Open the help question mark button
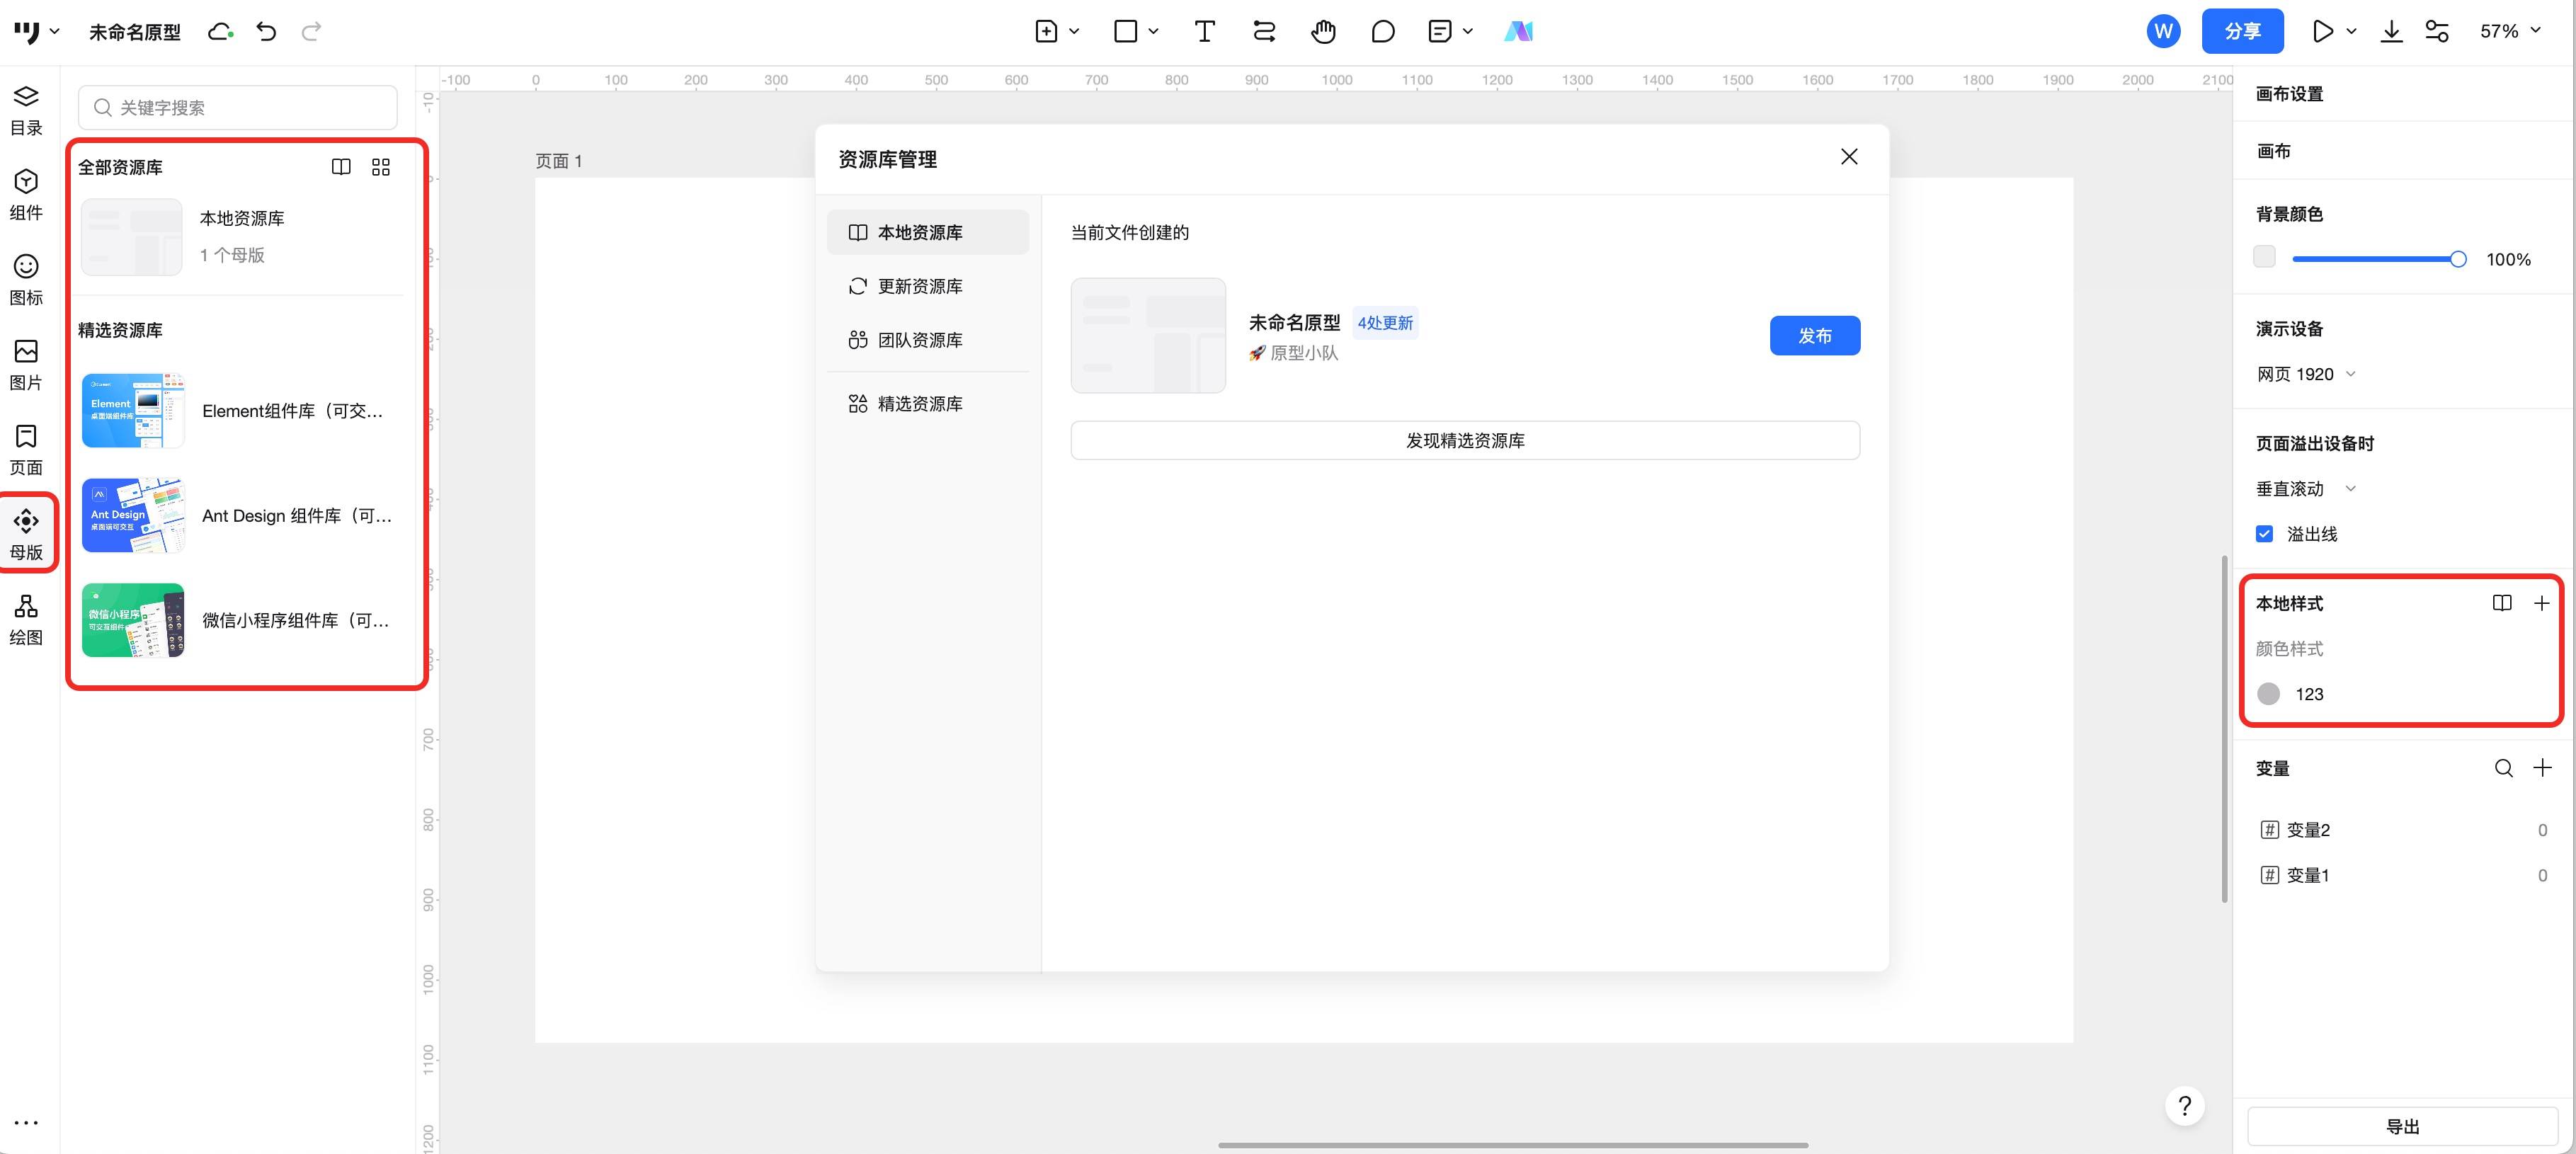Screen dimensions: 2576x1154 (2185, 1106)
